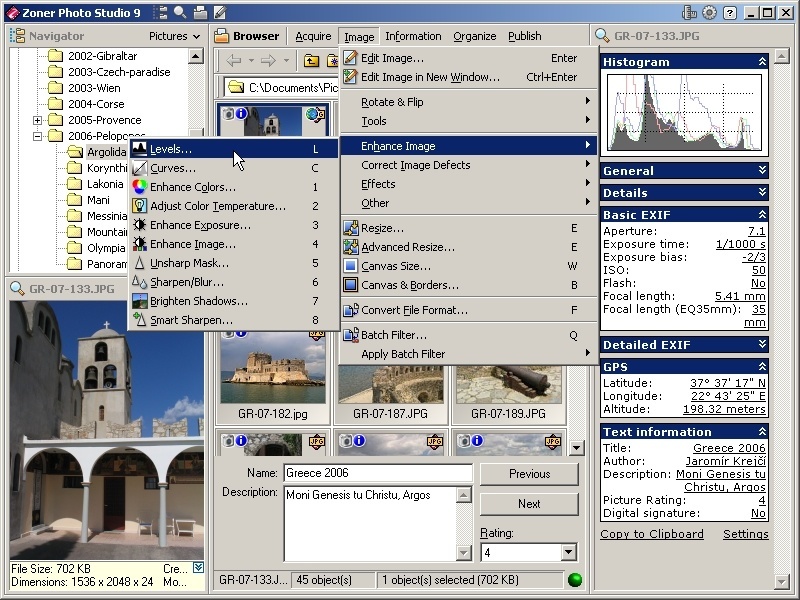Click the Curves icon in the submenu
This screenshot has width=800, height=600.
click(140, 168)
